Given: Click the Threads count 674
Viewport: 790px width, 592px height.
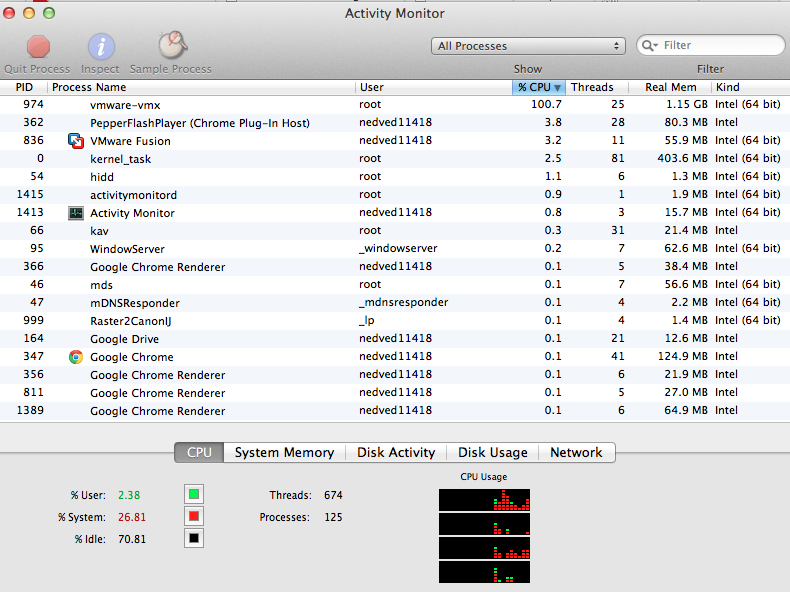Looking at the screenshot, I should [333, 495].
